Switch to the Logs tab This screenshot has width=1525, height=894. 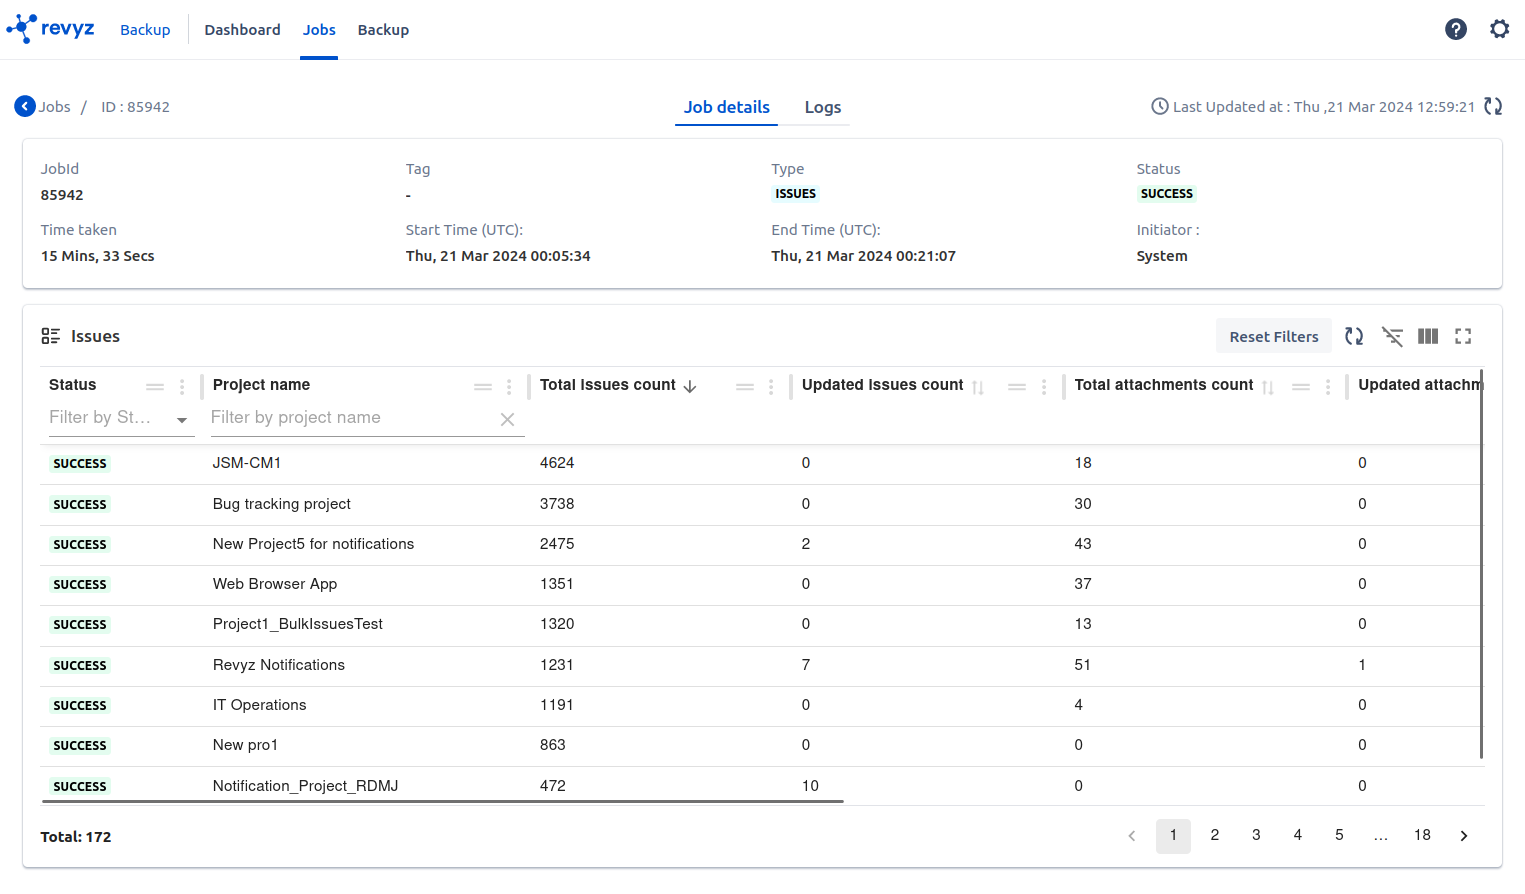[x=823, y=107]
